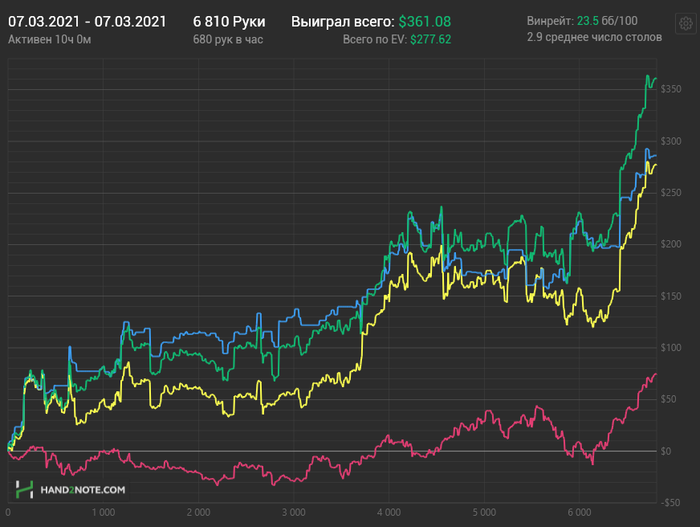
Task: Click "2.9 среднее число столов" text
Action: [x=594, y=37]
